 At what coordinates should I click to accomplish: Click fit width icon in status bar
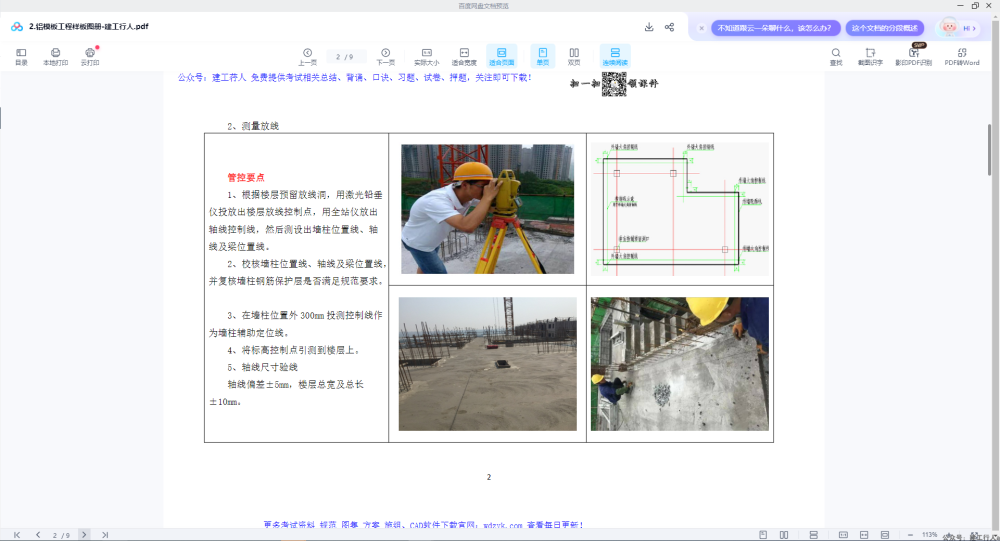point(864,535)
